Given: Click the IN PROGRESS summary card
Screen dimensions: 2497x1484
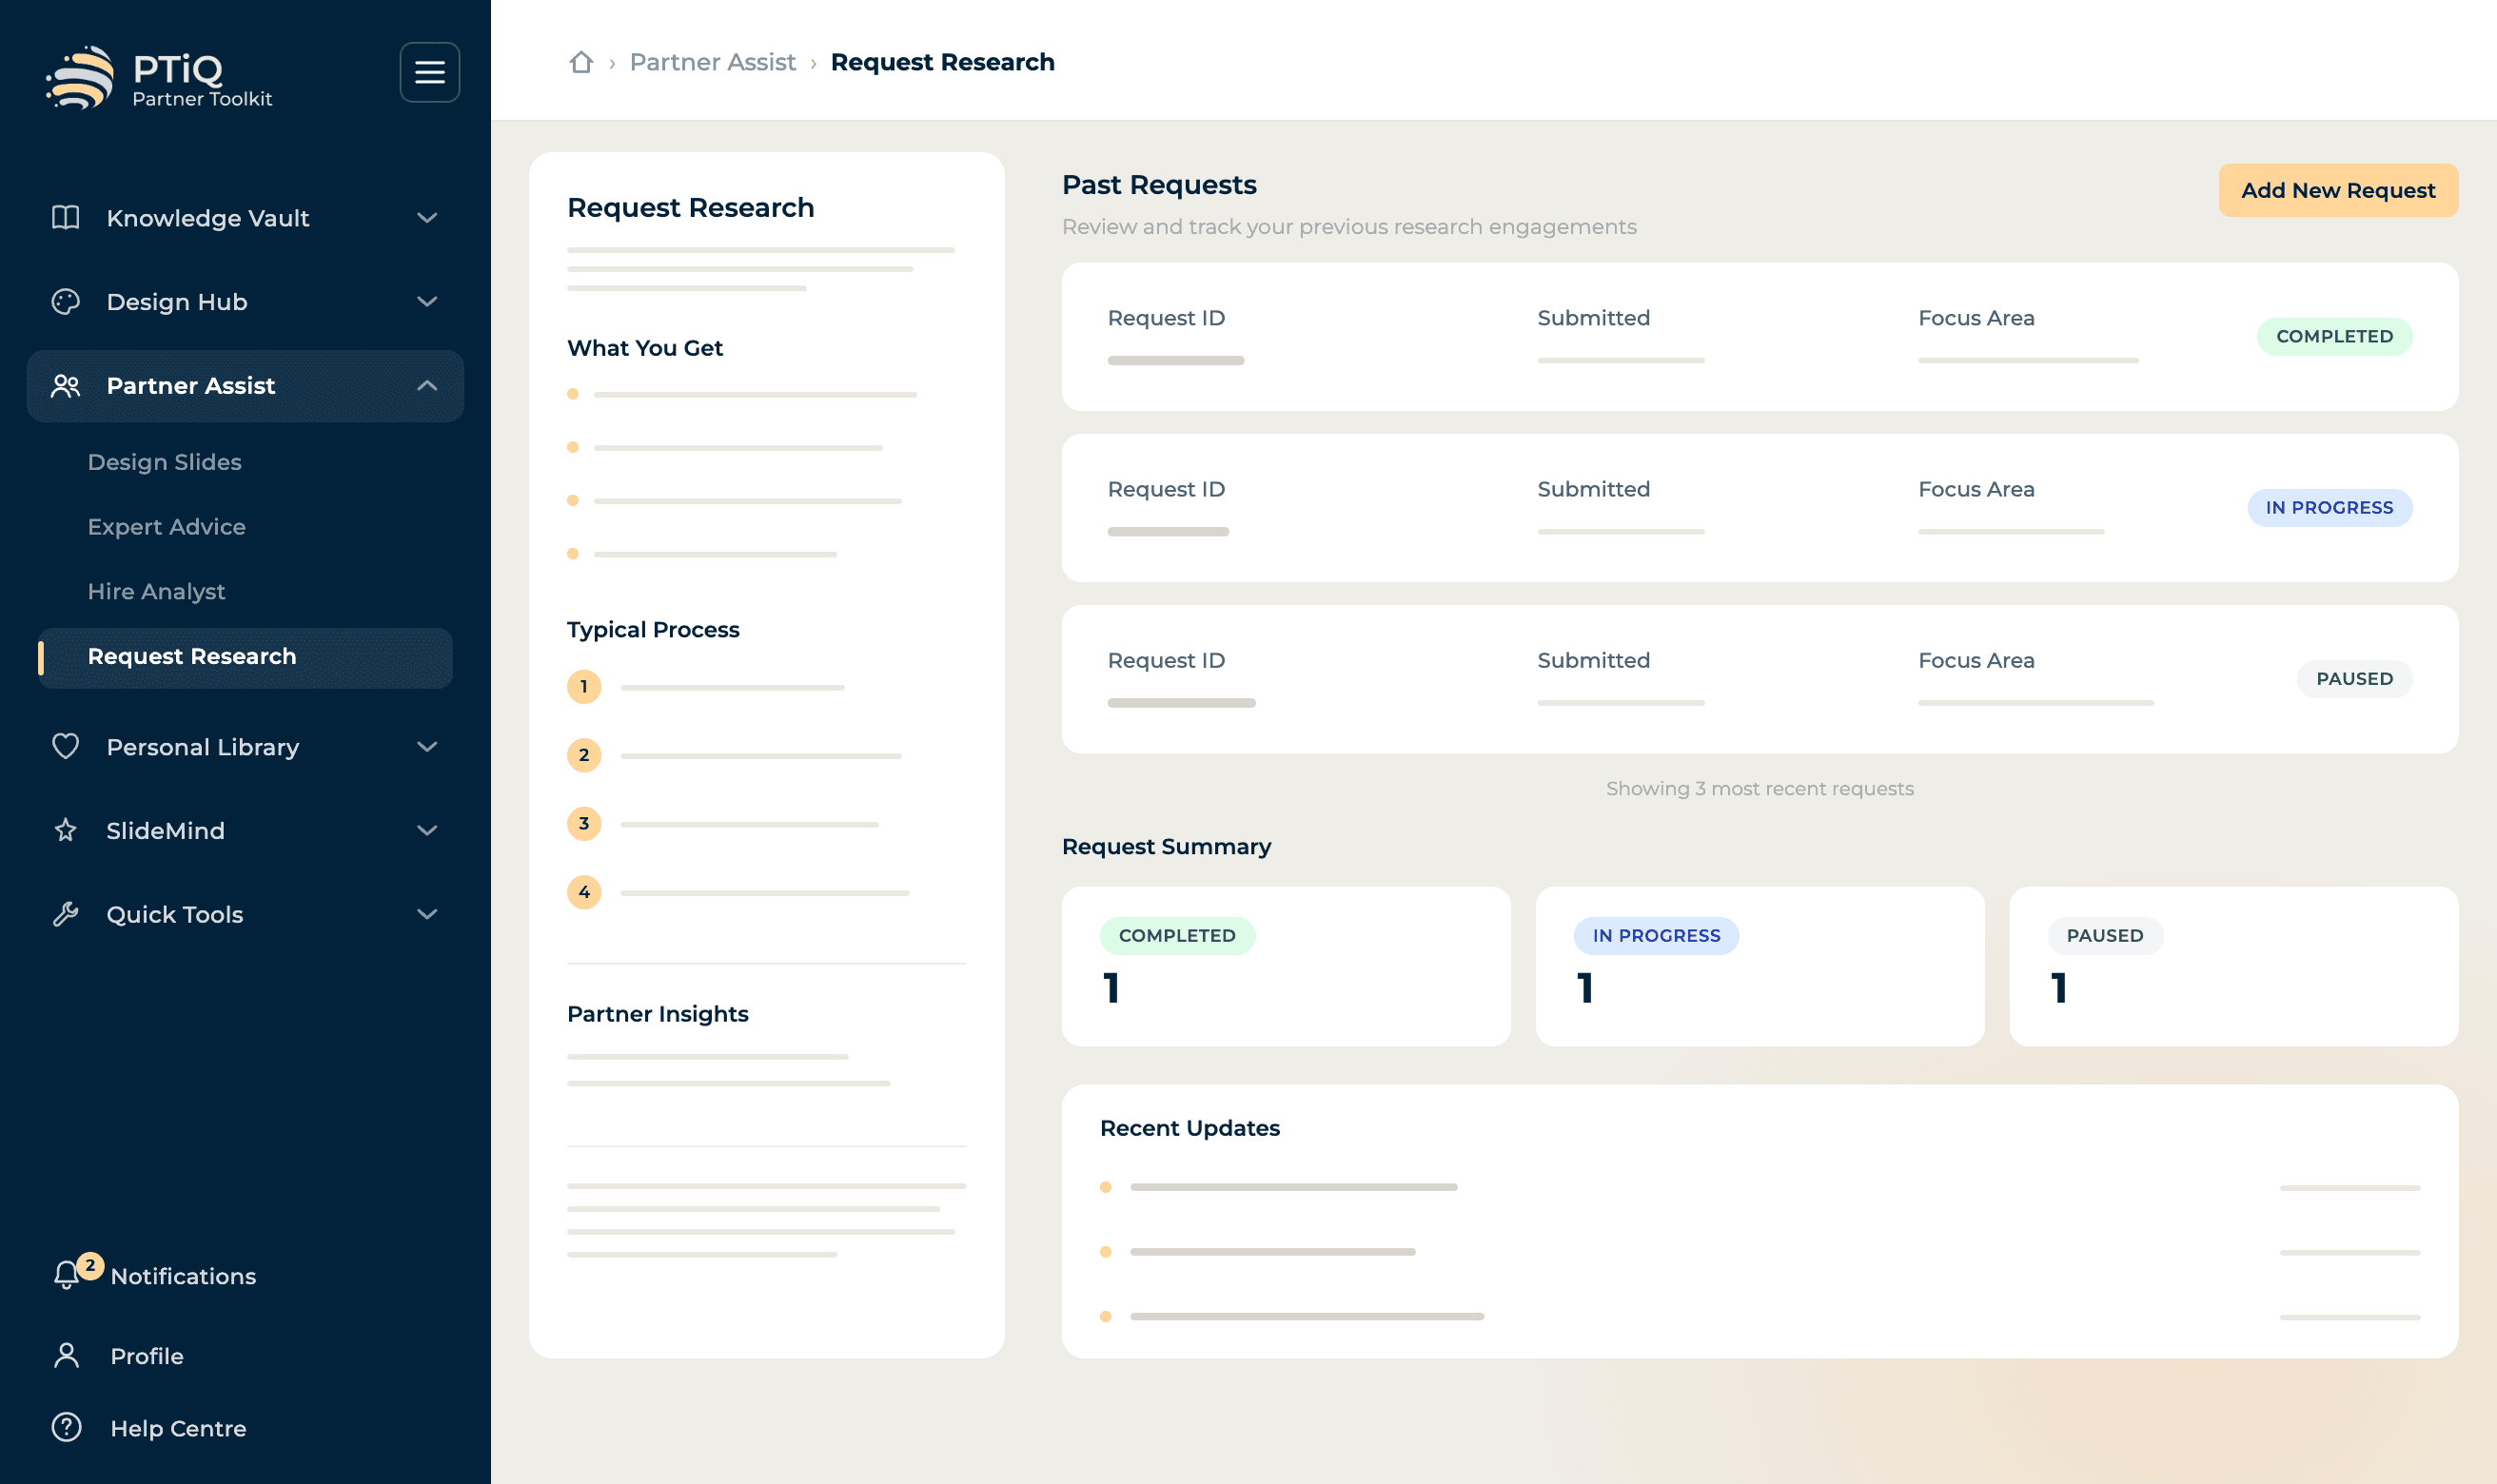Looking at the screenshot, I should (1760, 966).
